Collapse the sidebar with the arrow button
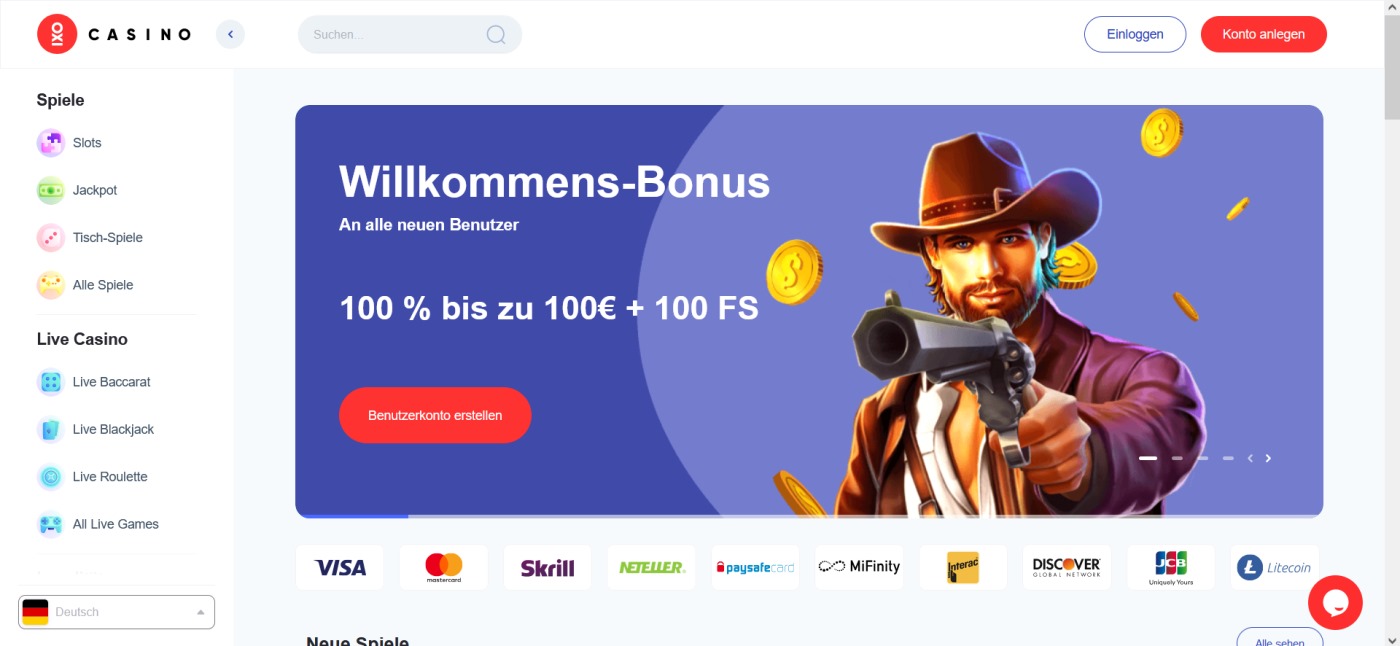 [230, 34]
